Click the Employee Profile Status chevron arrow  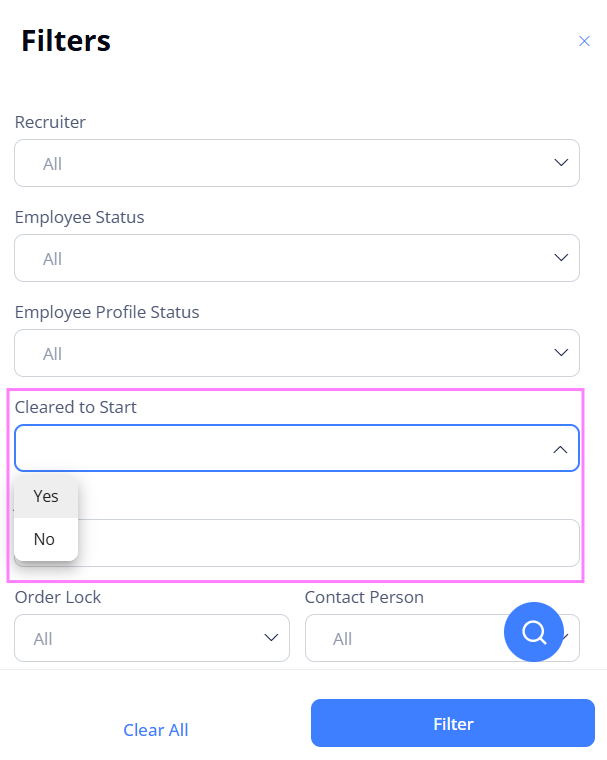pyautogui.click(x=561, y=353)
